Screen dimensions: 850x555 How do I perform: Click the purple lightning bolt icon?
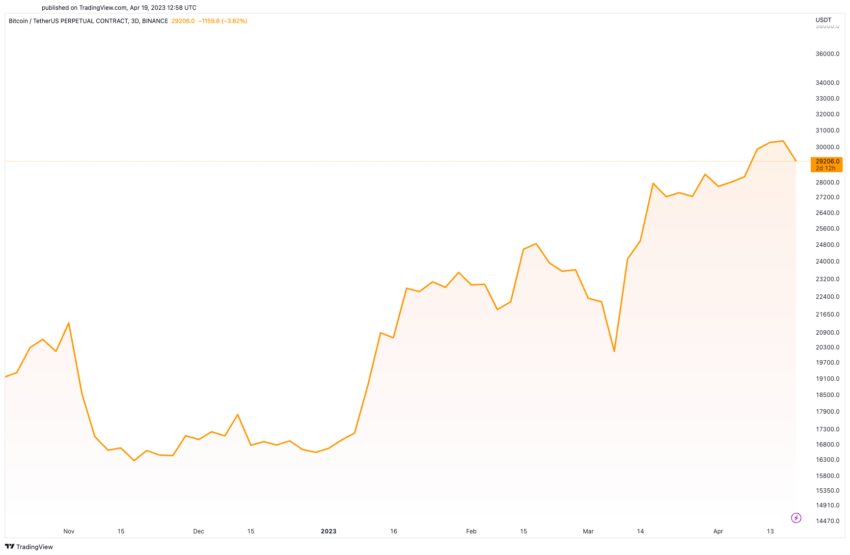[796, 517]
